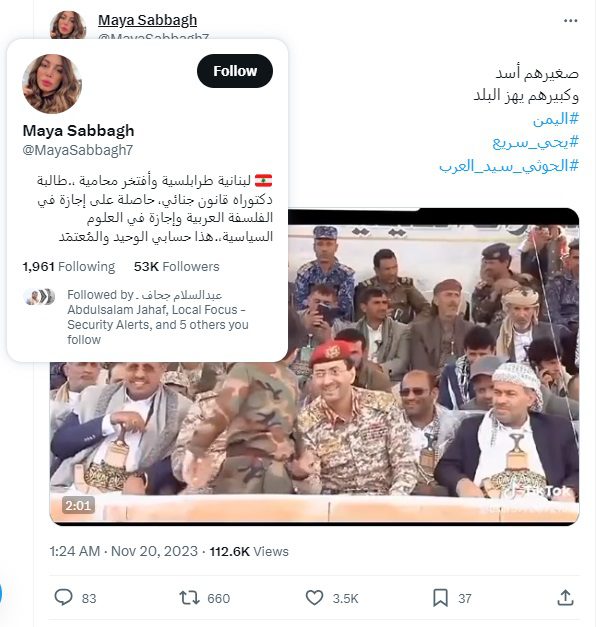The height and width of the screenshot is (627, 597).
Task: Click the @MayaSabbagh7 handle in hover card
Action: (x=78, y=150)
